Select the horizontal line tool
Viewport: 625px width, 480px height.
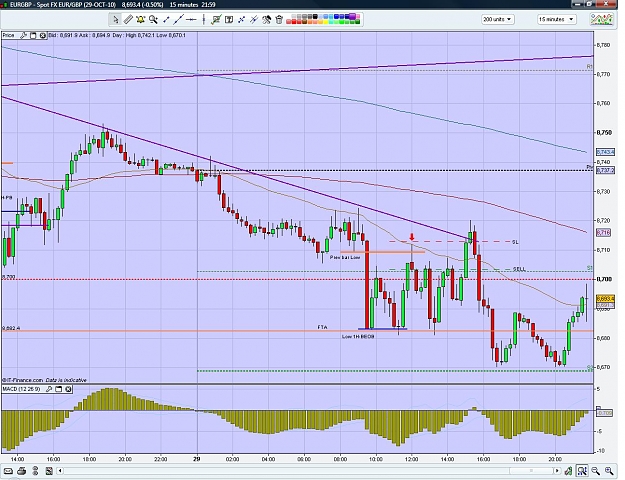coord(191,20)
